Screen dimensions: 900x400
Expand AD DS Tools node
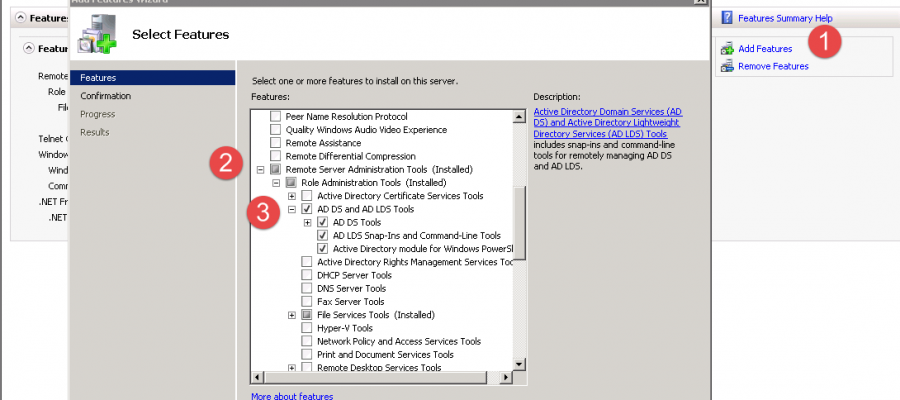coord(307,223)
